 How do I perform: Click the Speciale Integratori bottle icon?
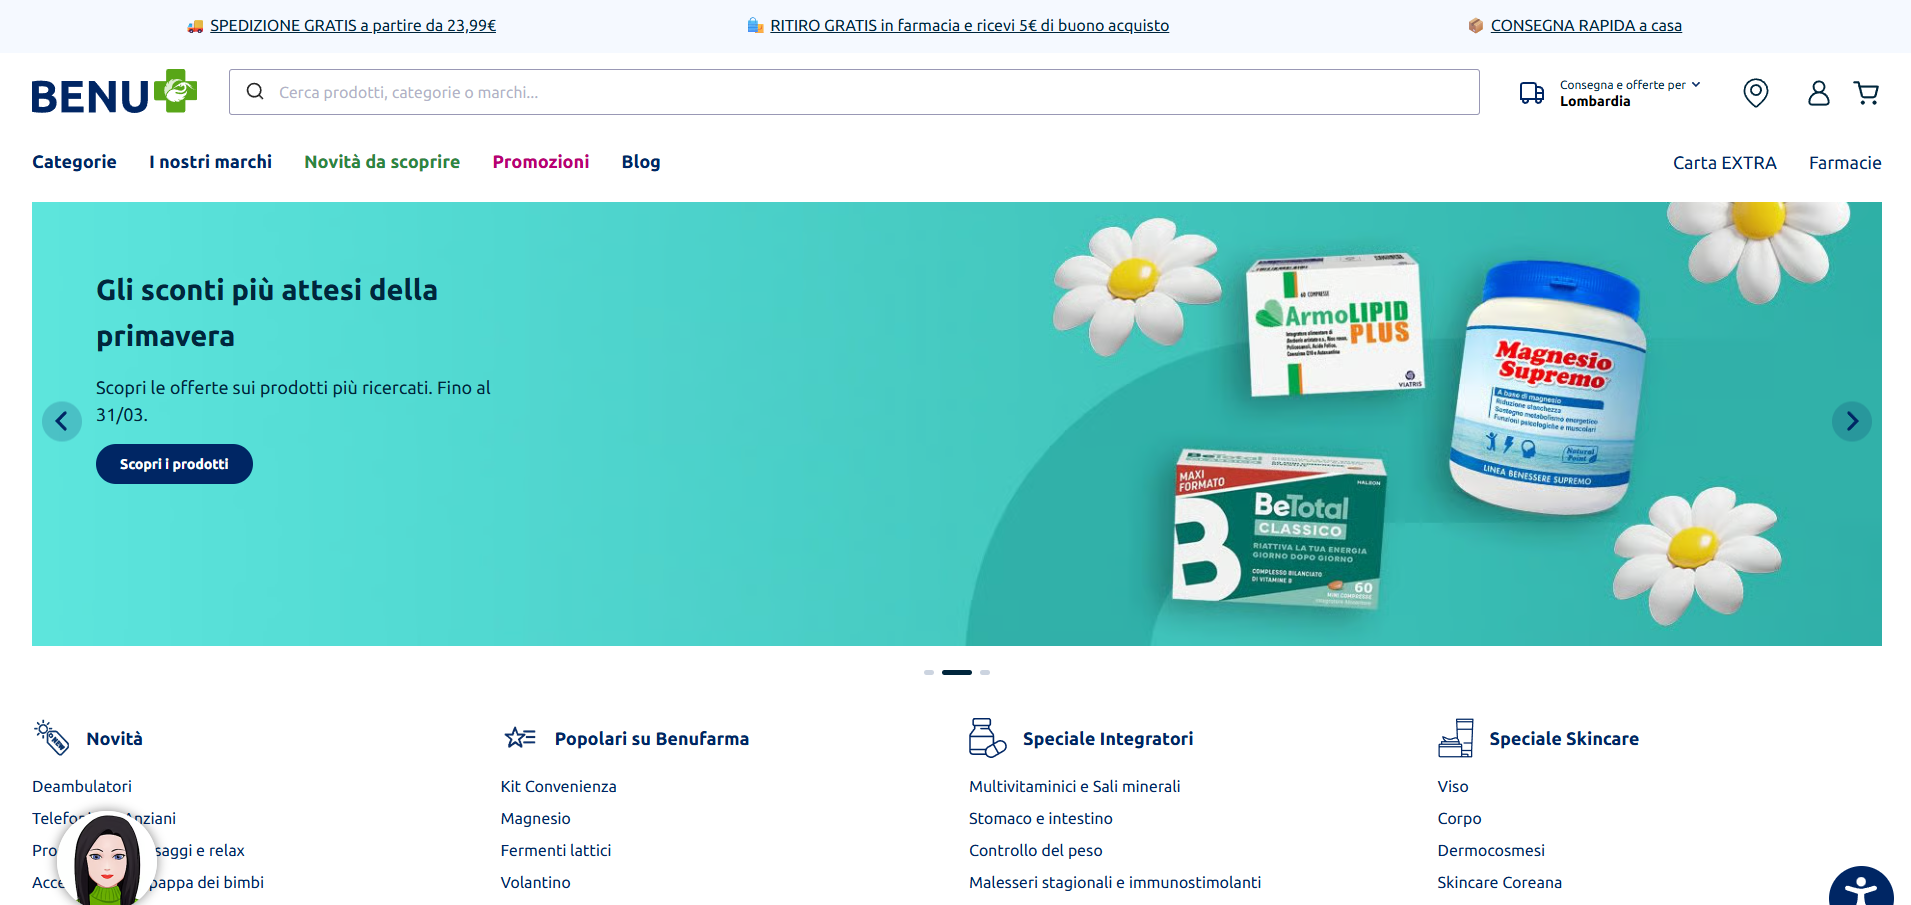(x=986, y=738)
